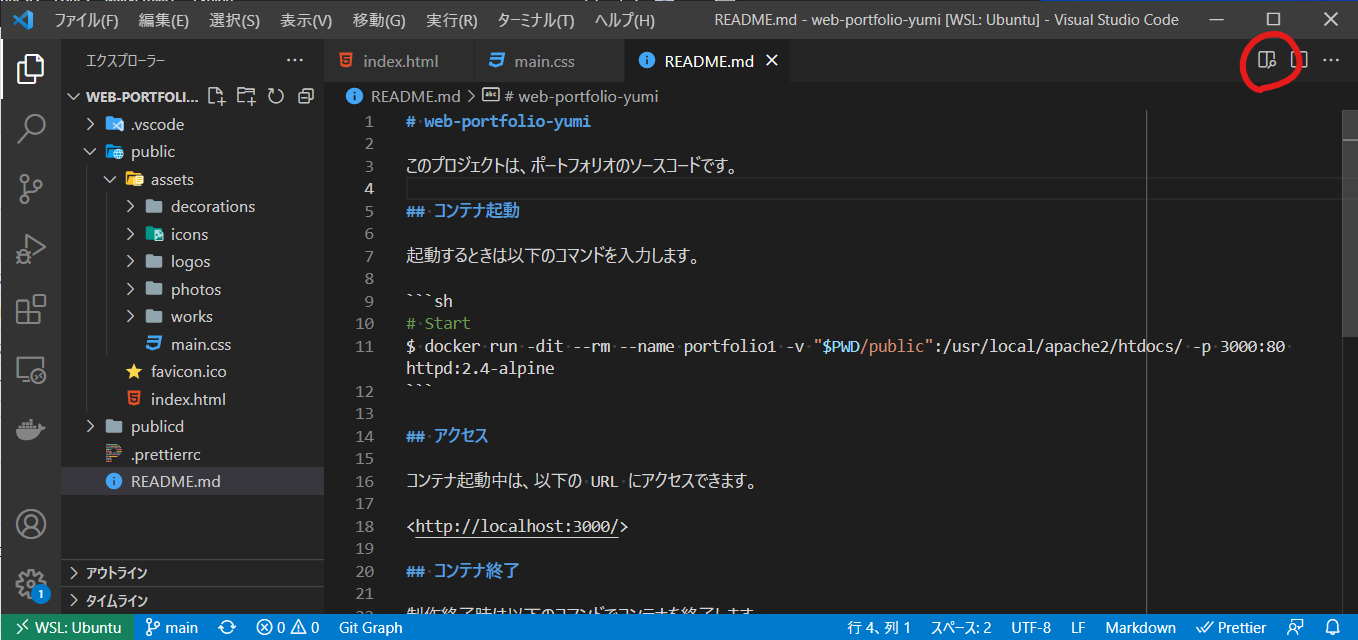Open Remote Explorer view
Screen dimensions: 1358x640
[x=30, y=370]
